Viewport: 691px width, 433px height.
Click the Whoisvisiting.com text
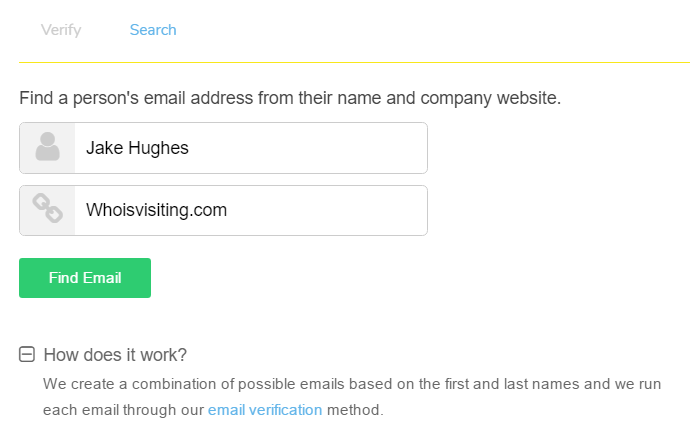point(156,210)
